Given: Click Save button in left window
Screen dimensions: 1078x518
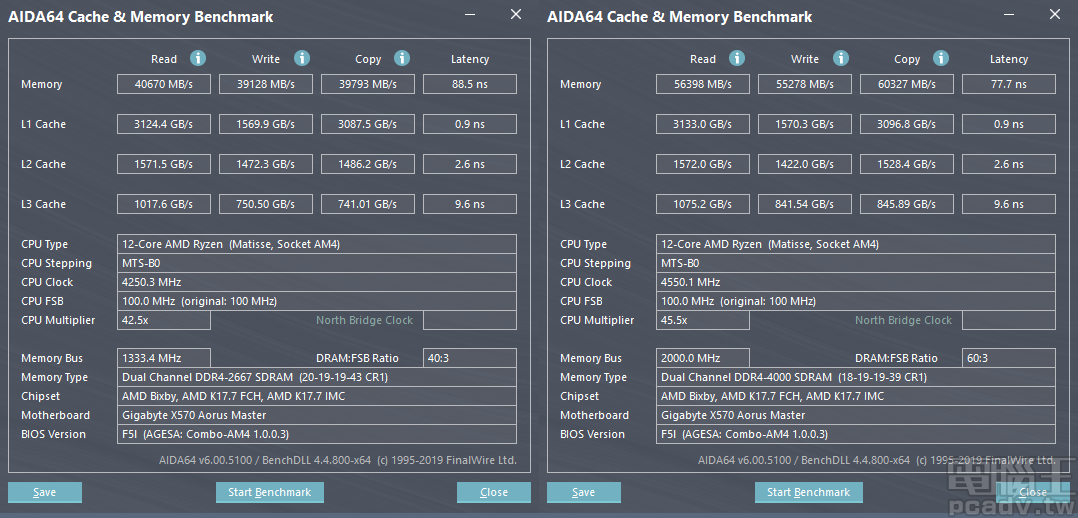Looking at the screenshot, I should click(45, 492).
